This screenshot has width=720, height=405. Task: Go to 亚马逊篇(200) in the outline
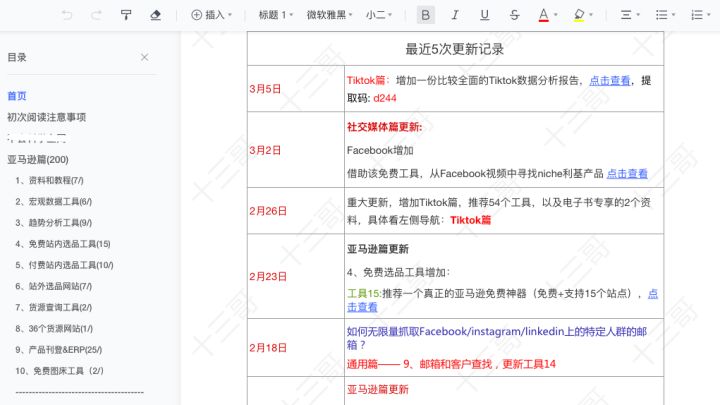38,159
